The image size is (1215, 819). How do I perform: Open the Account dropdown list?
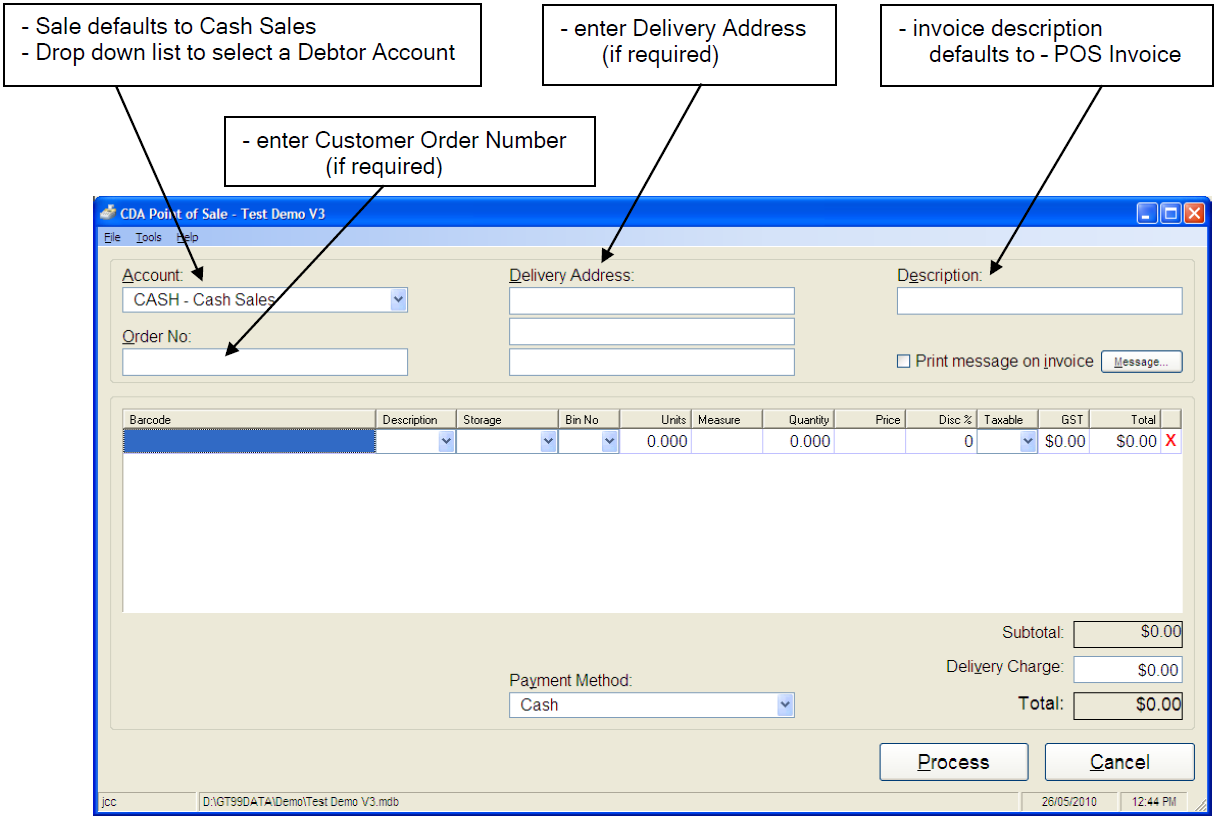tap(398, 299)
